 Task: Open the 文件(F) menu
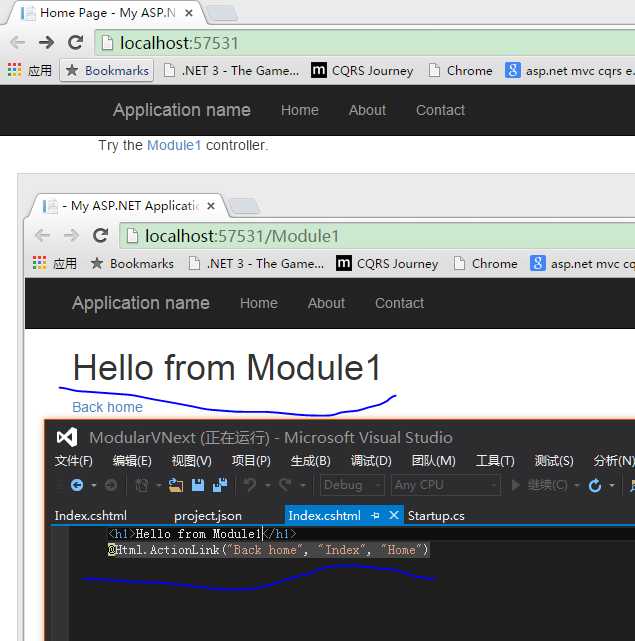click(74, 461)
